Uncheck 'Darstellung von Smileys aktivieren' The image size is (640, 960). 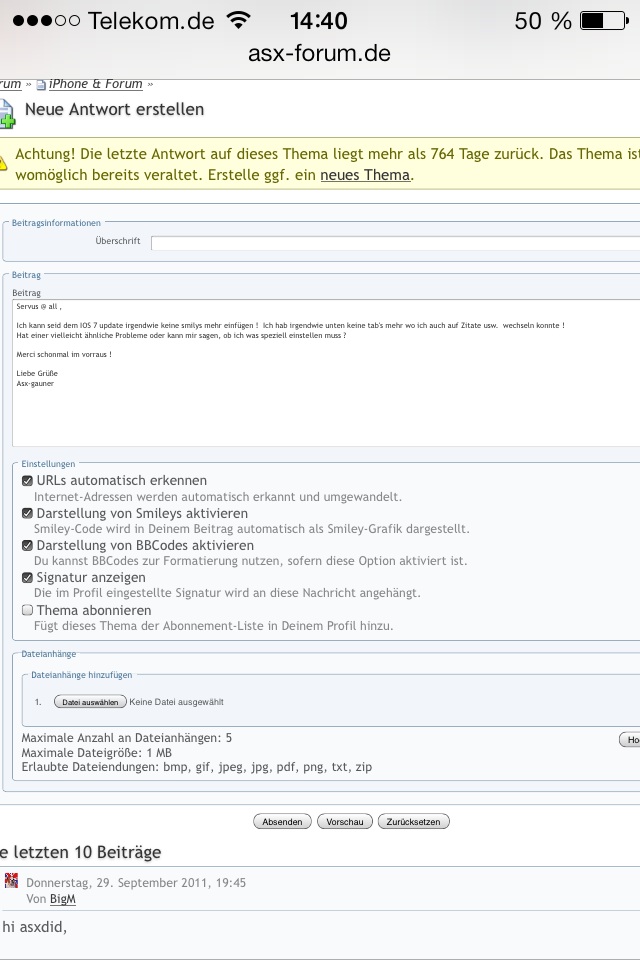tap(28, 513)
